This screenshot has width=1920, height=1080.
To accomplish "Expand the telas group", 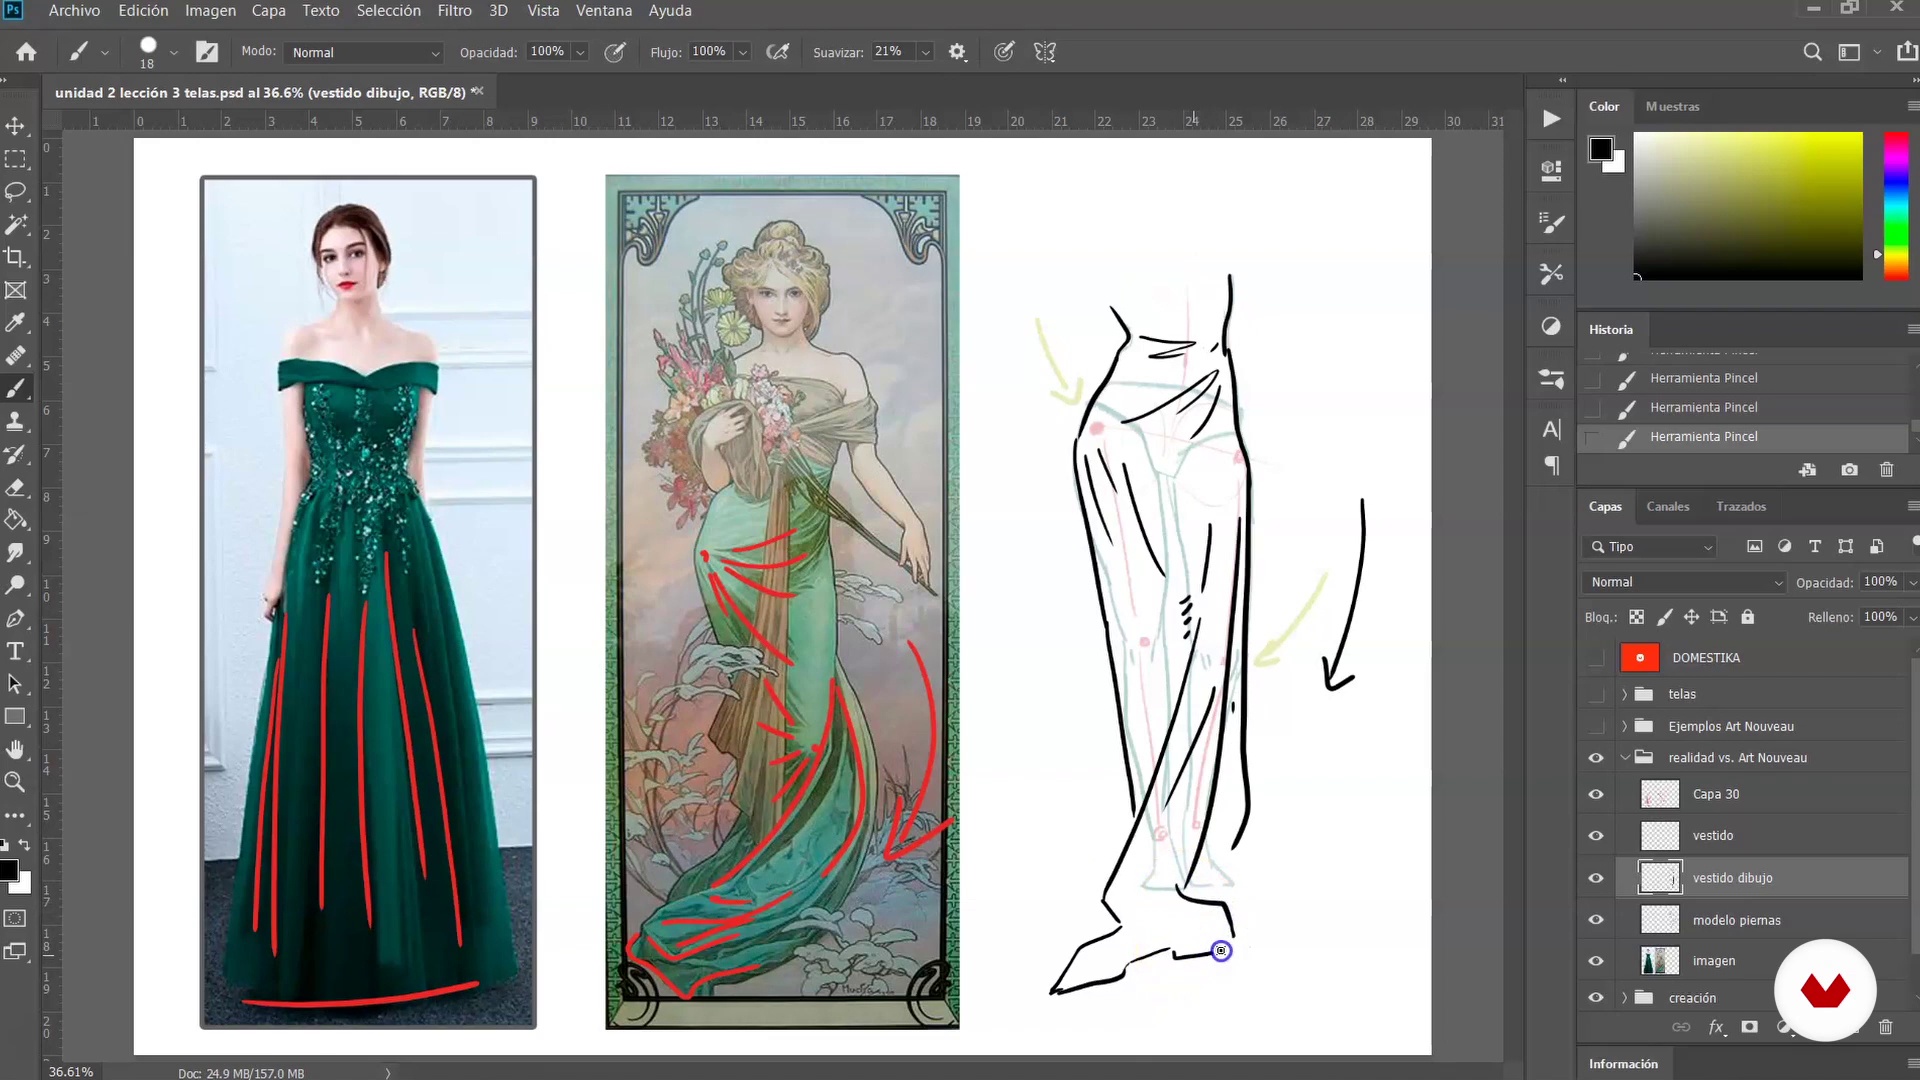I will [x=1624, y=694].
